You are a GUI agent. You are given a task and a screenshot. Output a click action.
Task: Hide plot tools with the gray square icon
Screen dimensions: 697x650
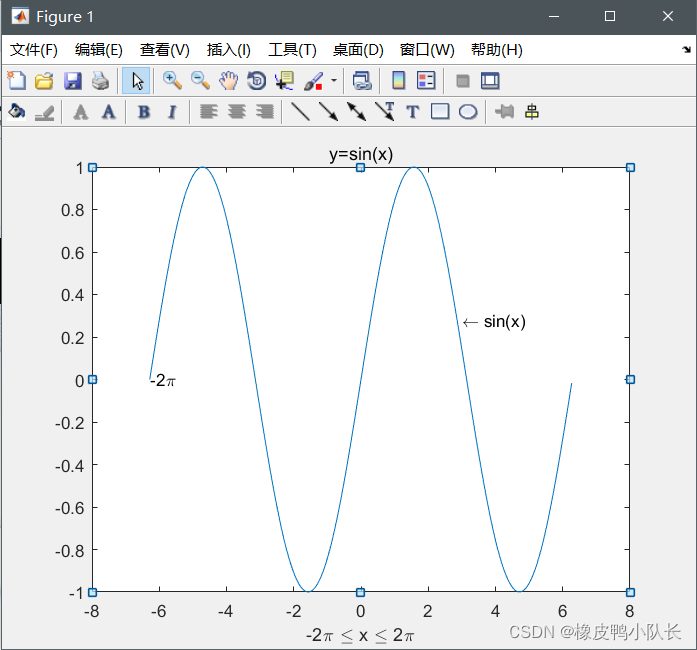coord(463,81)
